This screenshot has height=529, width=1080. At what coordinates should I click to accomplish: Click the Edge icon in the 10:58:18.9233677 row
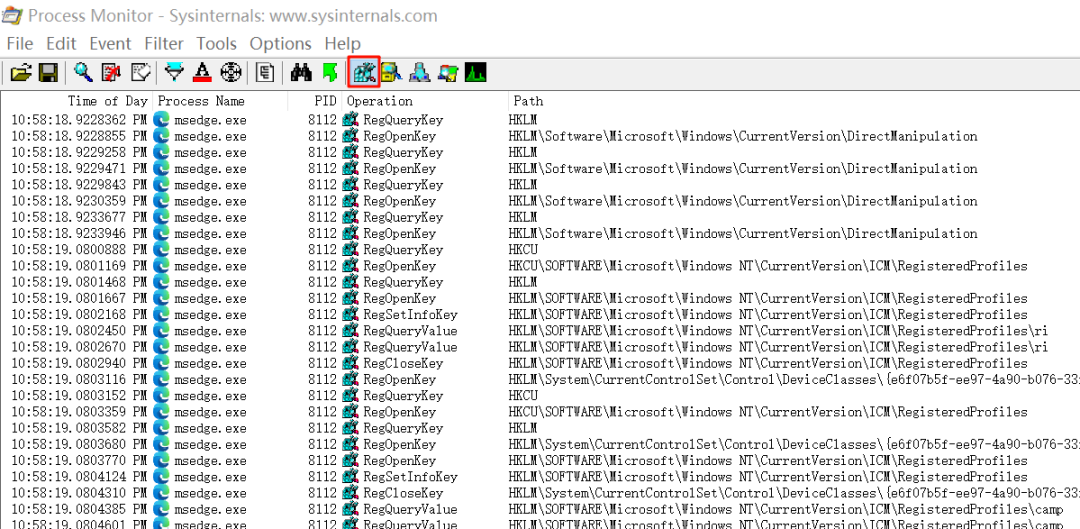[x=162, y=217]
